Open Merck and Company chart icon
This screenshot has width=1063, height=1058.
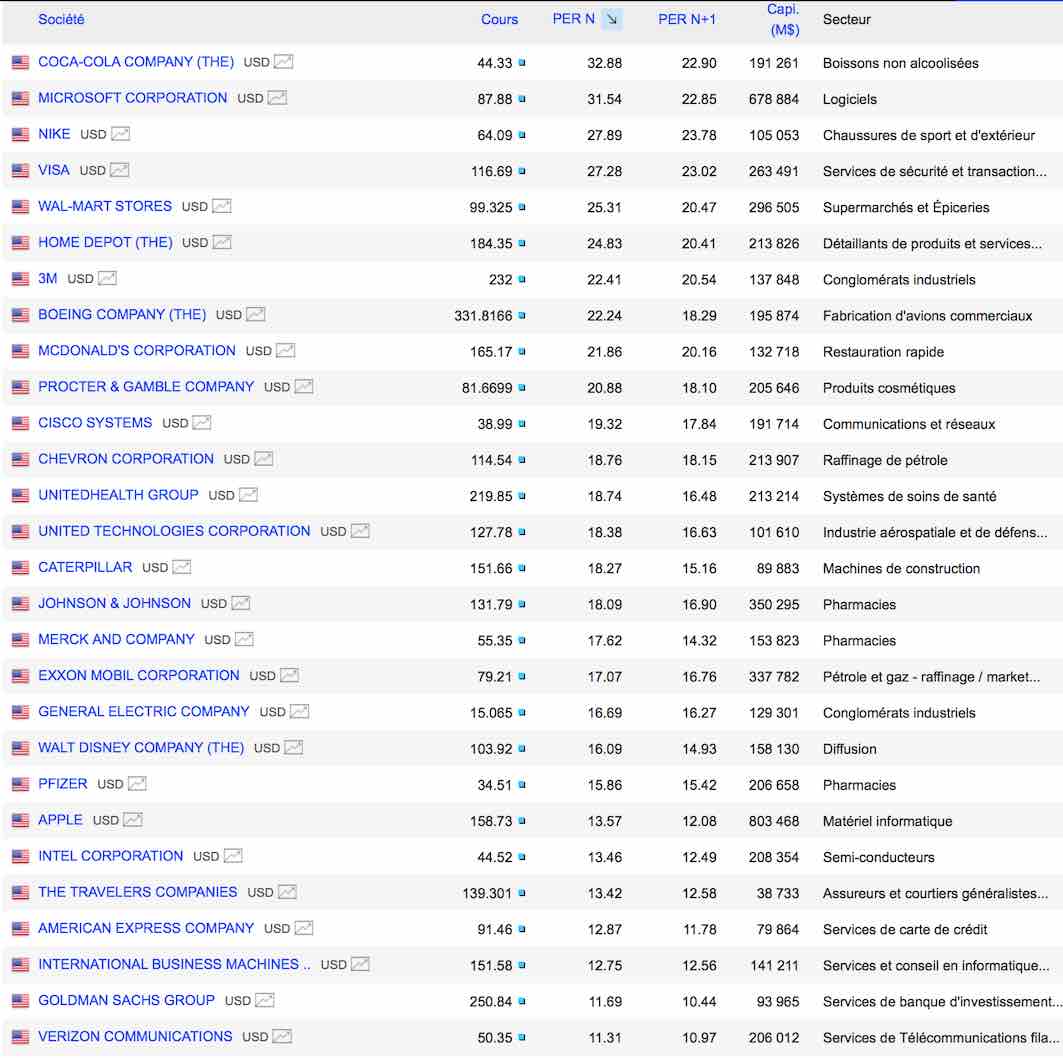[244, 638]
